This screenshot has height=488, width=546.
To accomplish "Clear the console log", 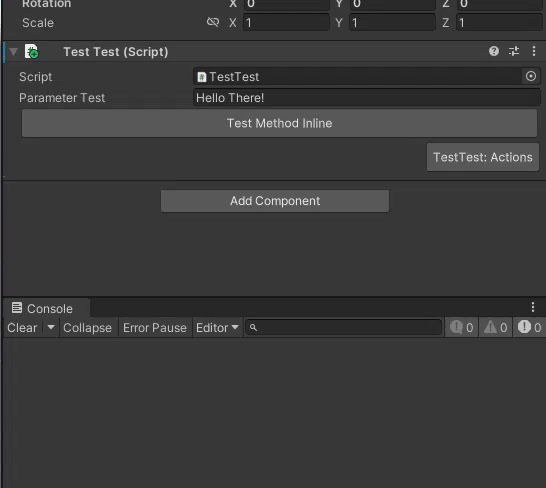I will 22,328.
